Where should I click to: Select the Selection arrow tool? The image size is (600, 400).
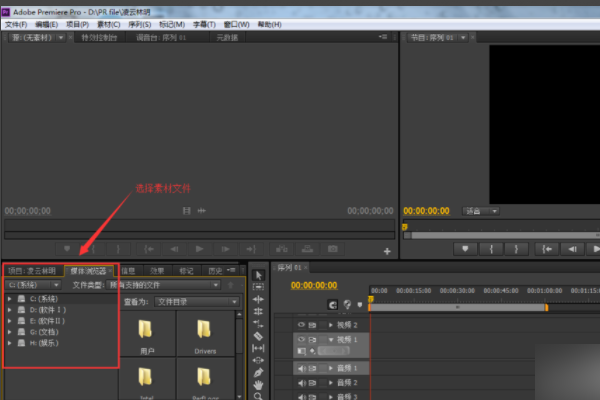coord(258,275)
